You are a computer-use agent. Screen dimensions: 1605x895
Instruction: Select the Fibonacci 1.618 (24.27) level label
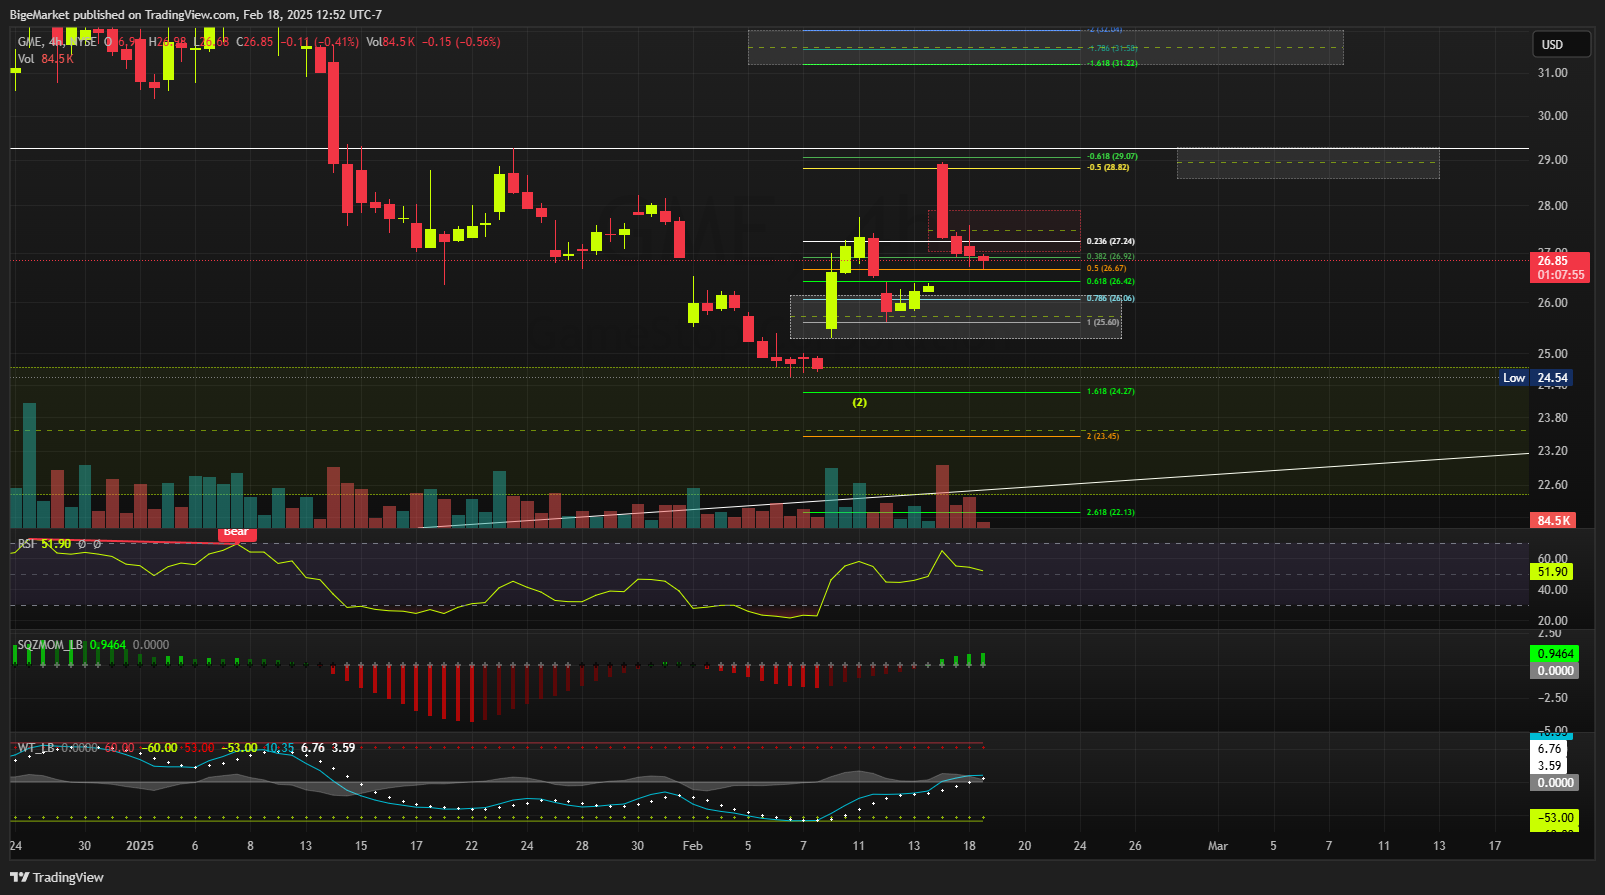tap(1110, 391)
